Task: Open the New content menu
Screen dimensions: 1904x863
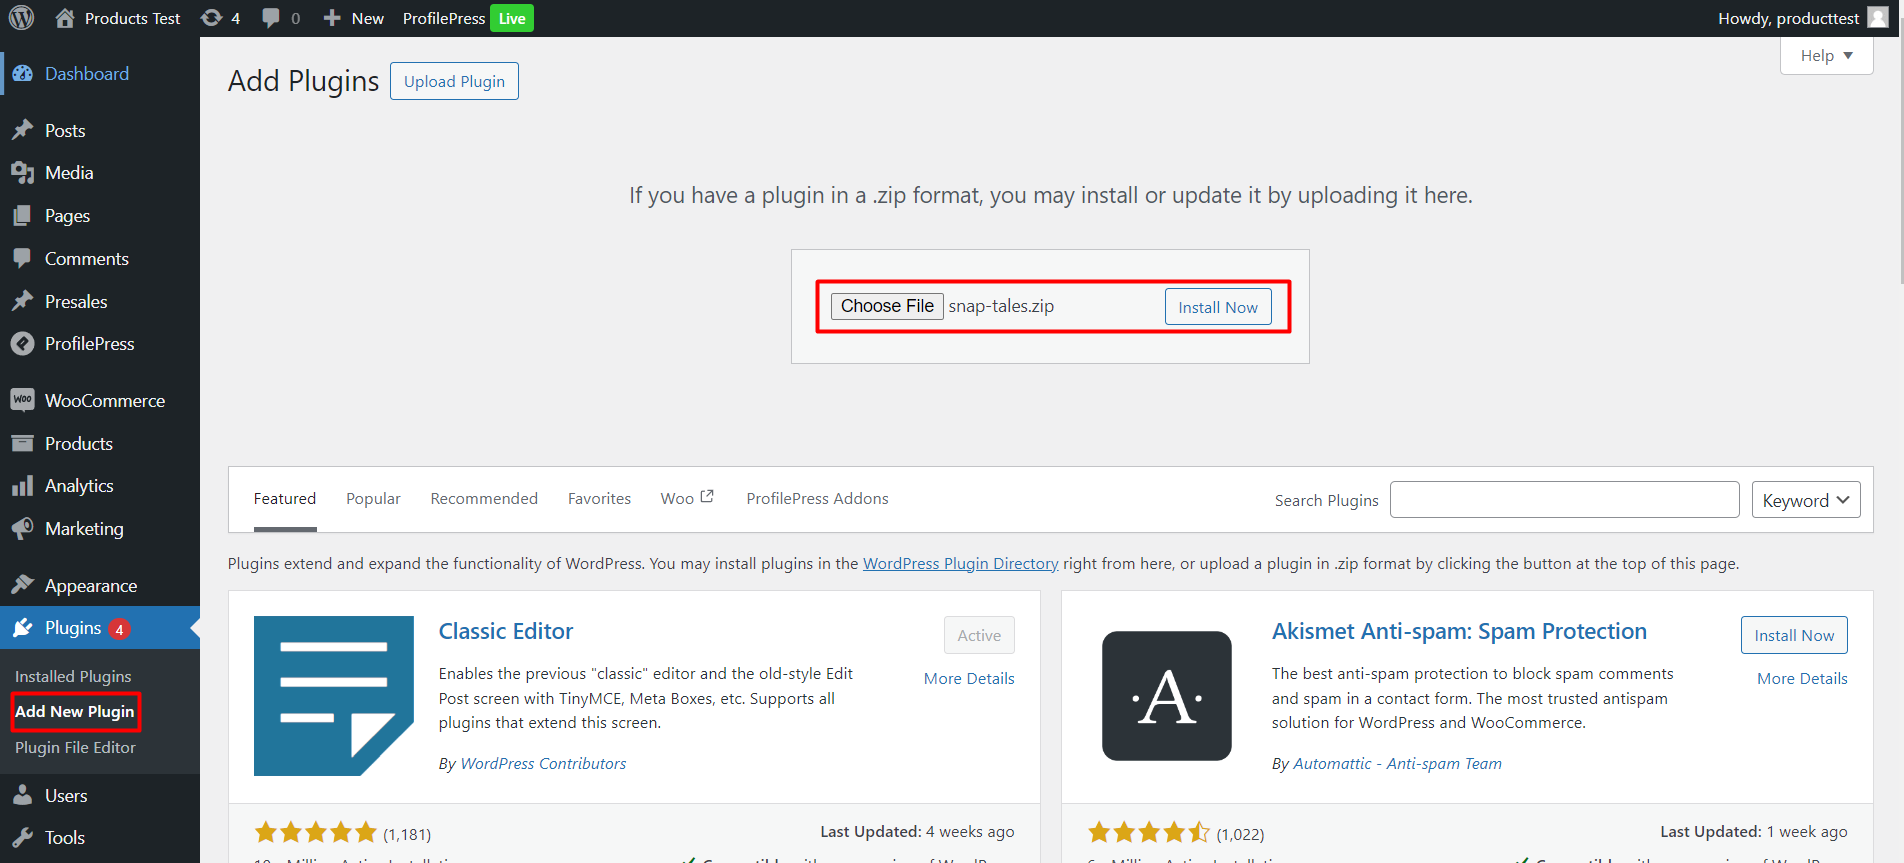Action: (x=354, y=18)
